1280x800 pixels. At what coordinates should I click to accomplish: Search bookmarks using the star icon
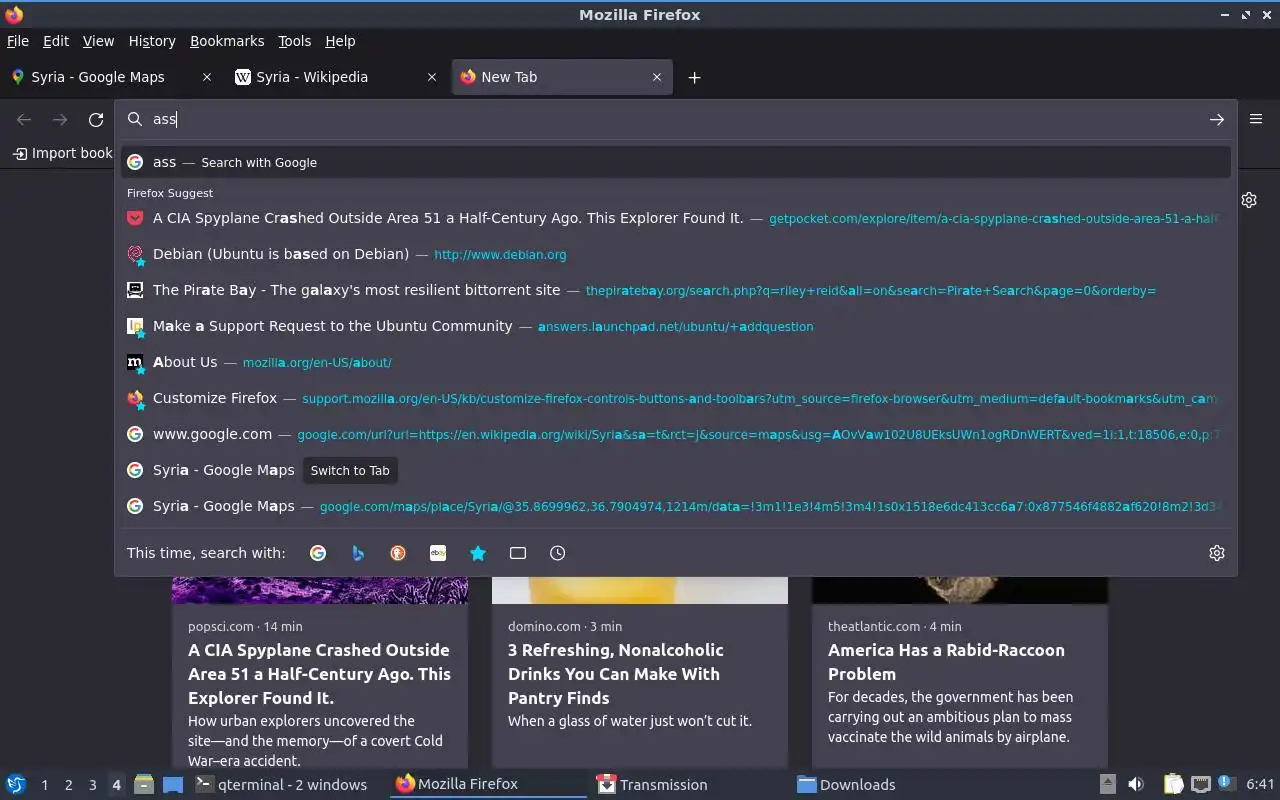click(x=478, y=553)
